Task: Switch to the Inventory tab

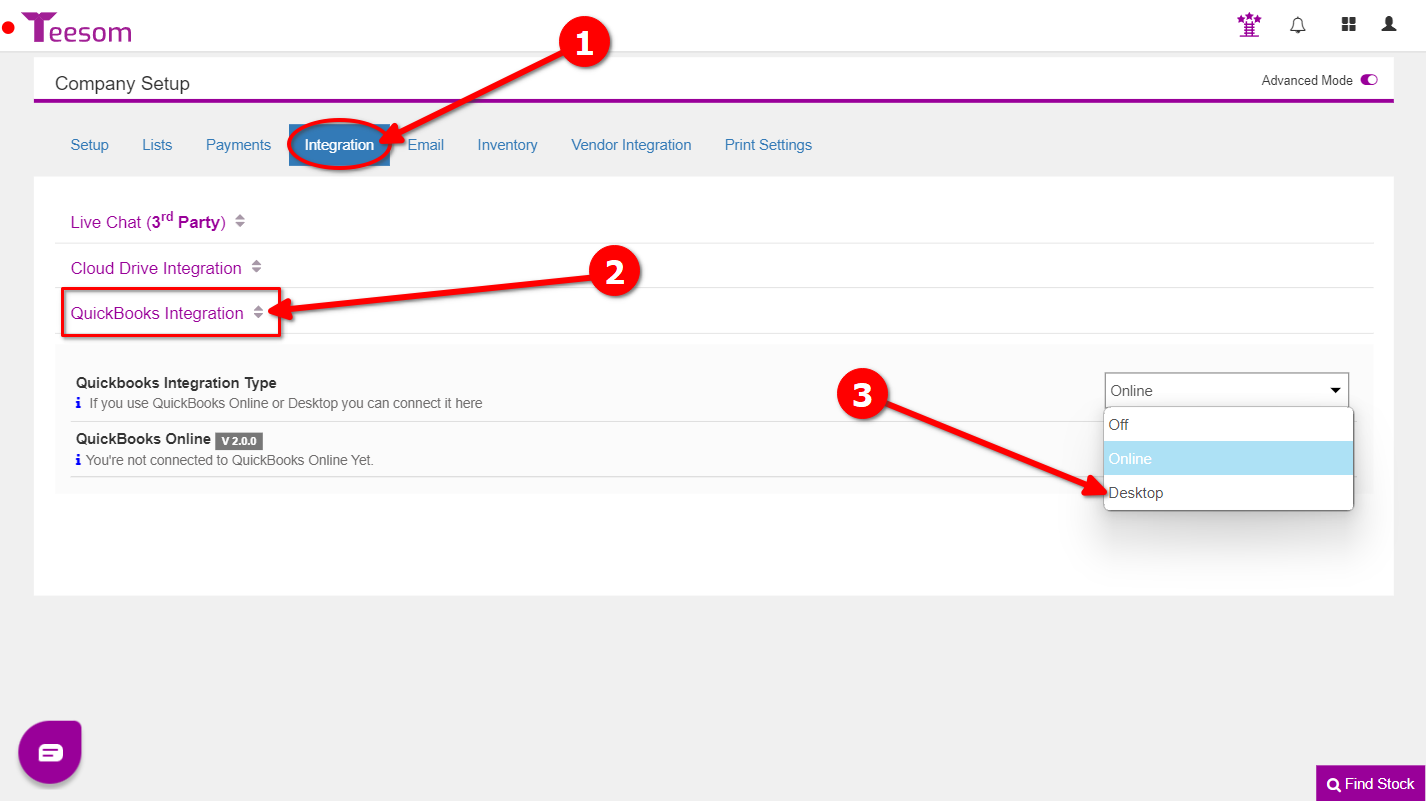Action: click(507, 145)
